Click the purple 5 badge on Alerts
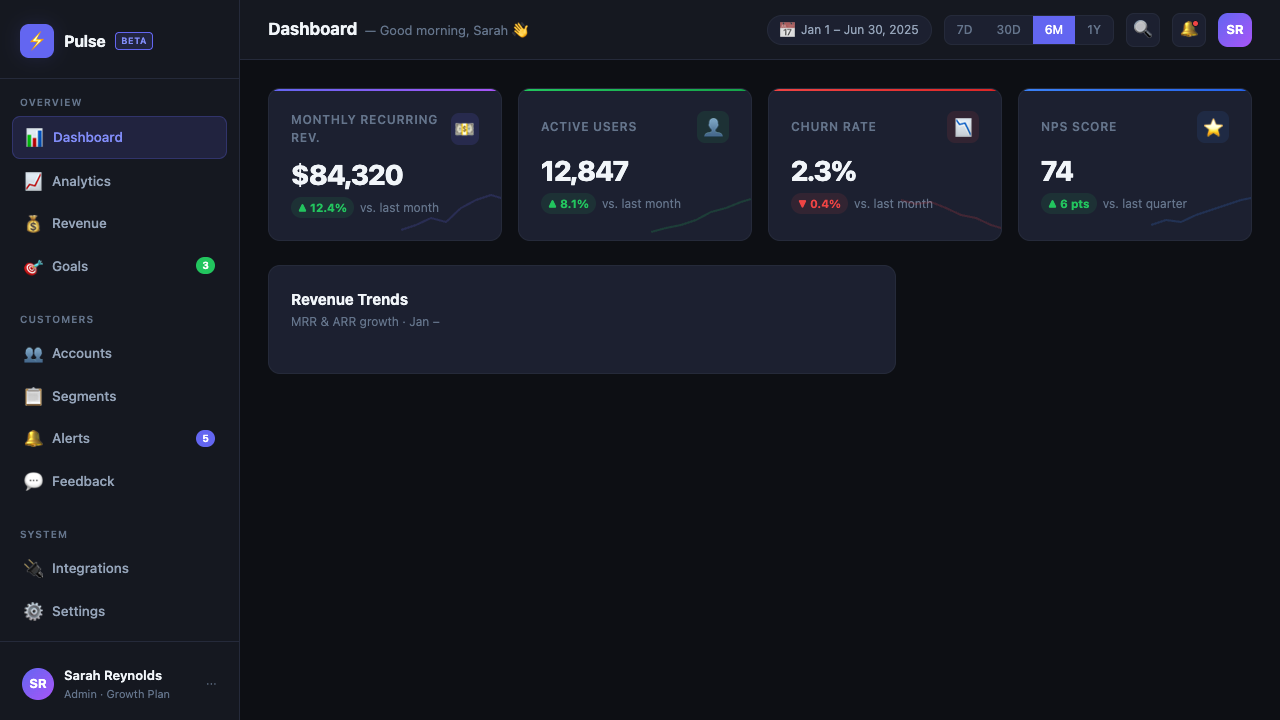Viewport: 1280px width, 720px height. point(205,438)
